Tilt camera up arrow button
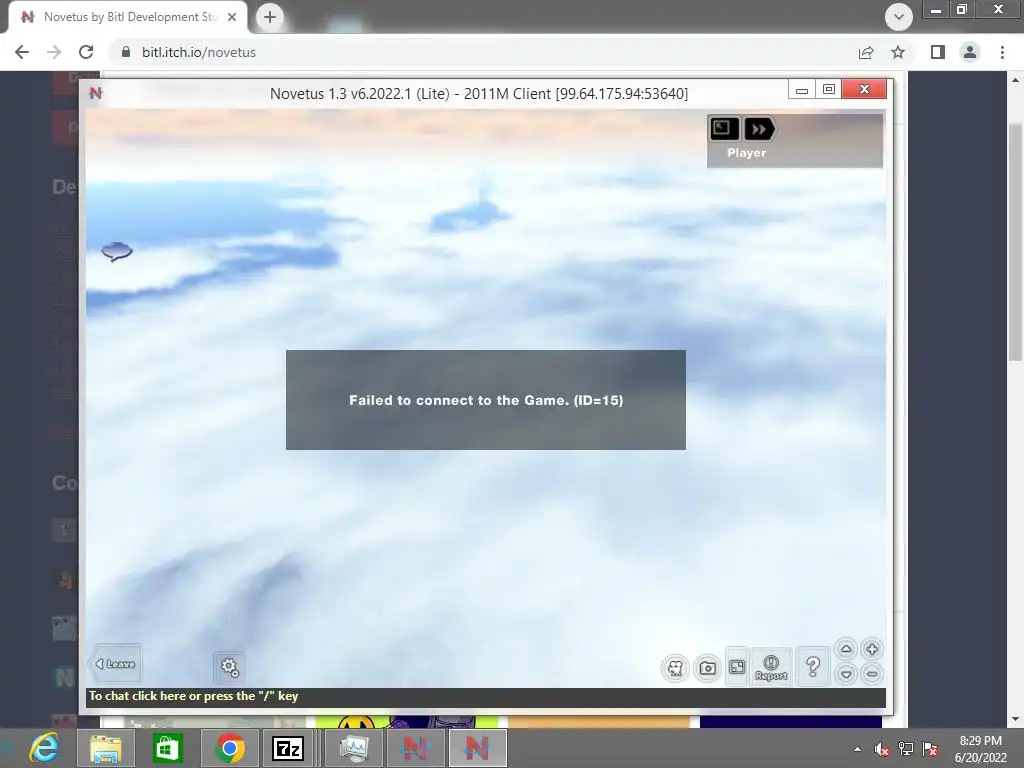1024x768 pixels. [x=846, y=649]
